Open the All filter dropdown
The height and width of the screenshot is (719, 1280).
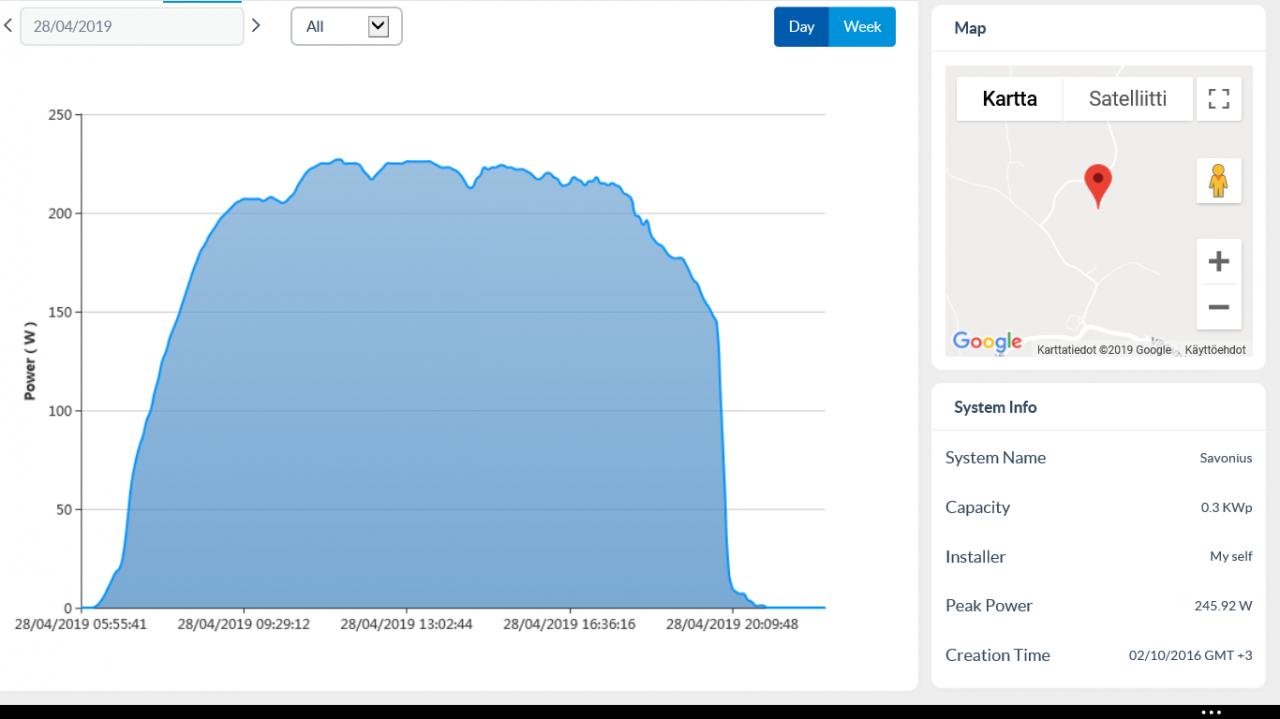pyautogui.click(x=346, y=27)
